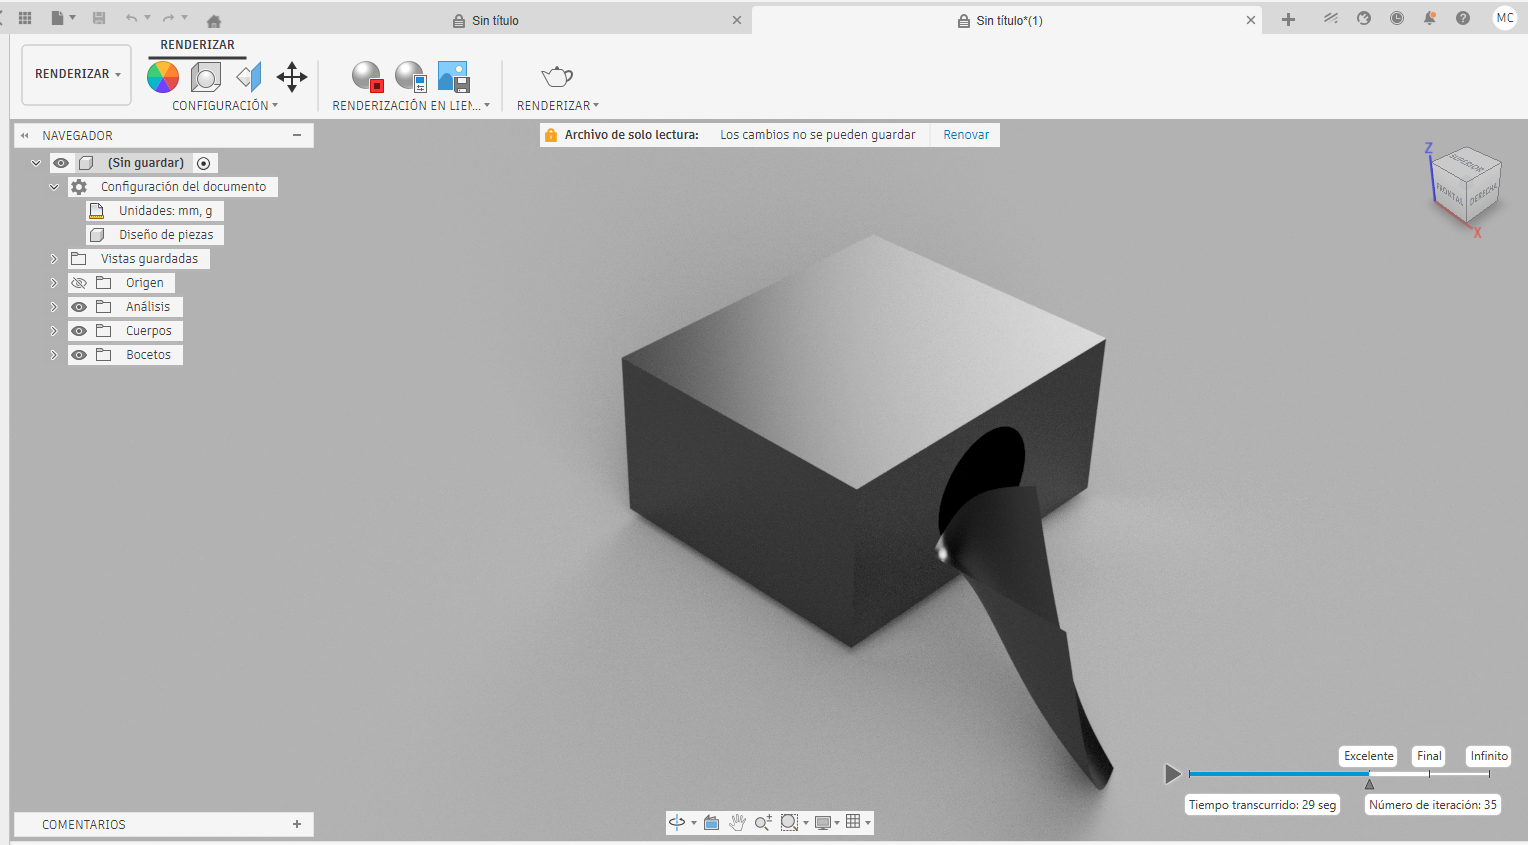Expand the Cuerpos folder

point(54,331)
